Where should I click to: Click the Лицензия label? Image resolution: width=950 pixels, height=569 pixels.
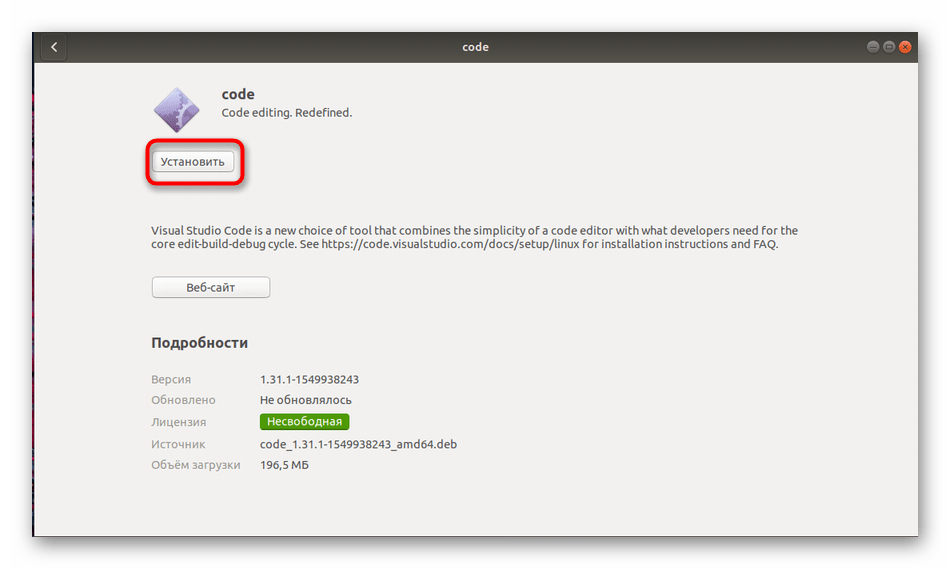179,422
